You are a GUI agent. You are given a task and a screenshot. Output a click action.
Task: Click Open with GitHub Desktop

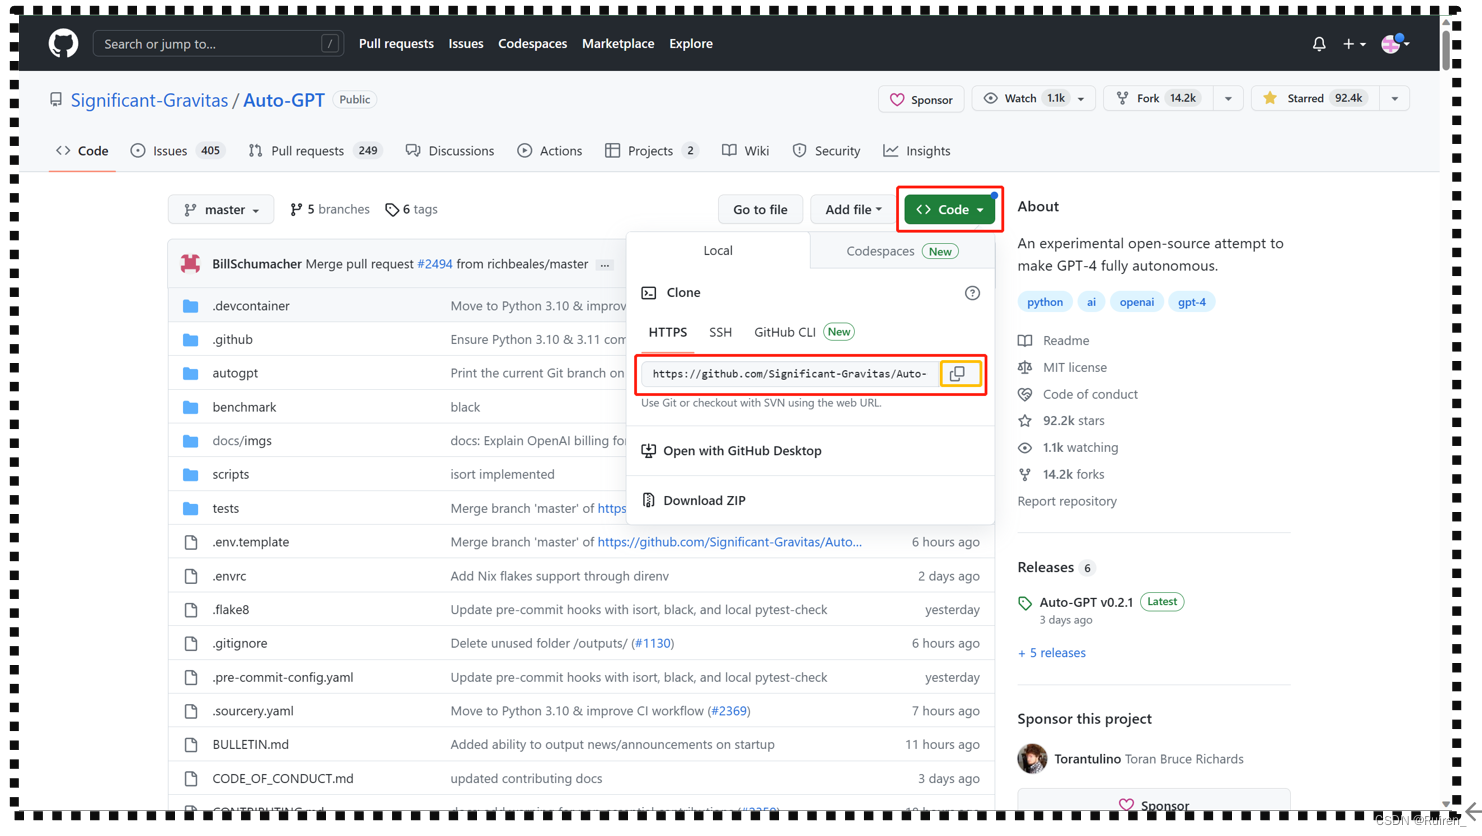point(742,451)
